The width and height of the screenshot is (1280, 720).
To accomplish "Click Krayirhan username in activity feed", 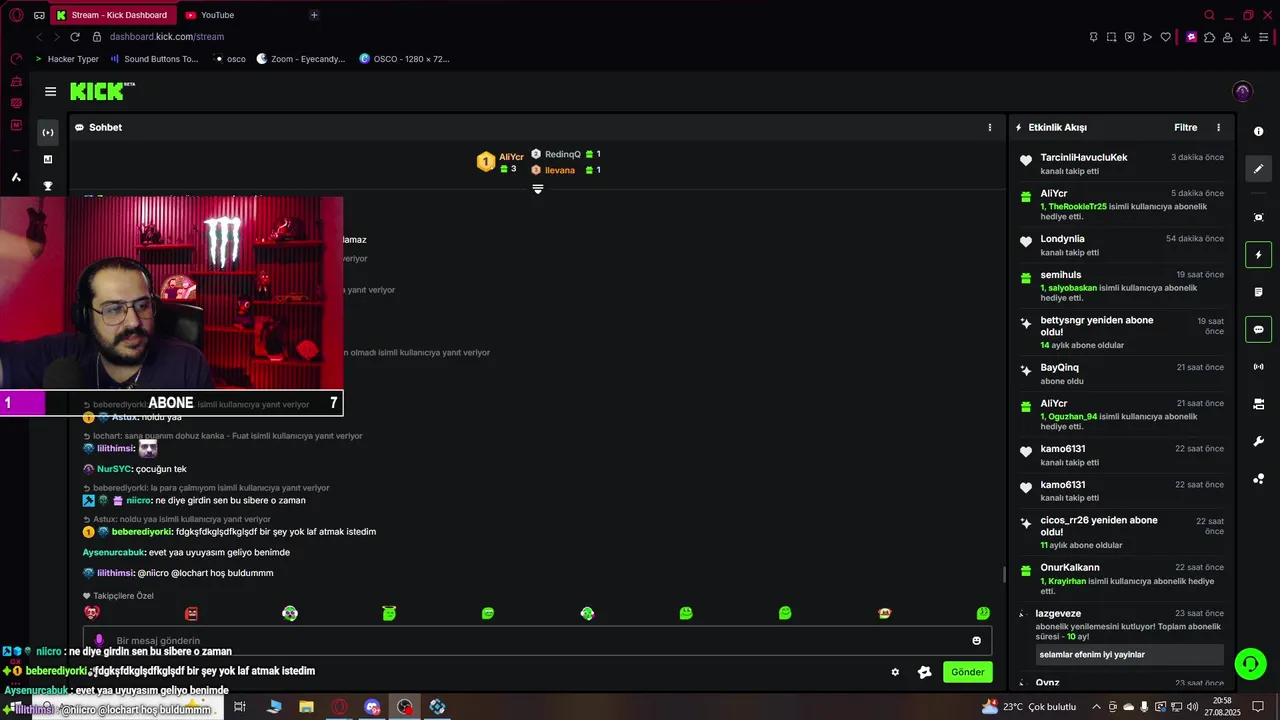I will (1067, 580).
